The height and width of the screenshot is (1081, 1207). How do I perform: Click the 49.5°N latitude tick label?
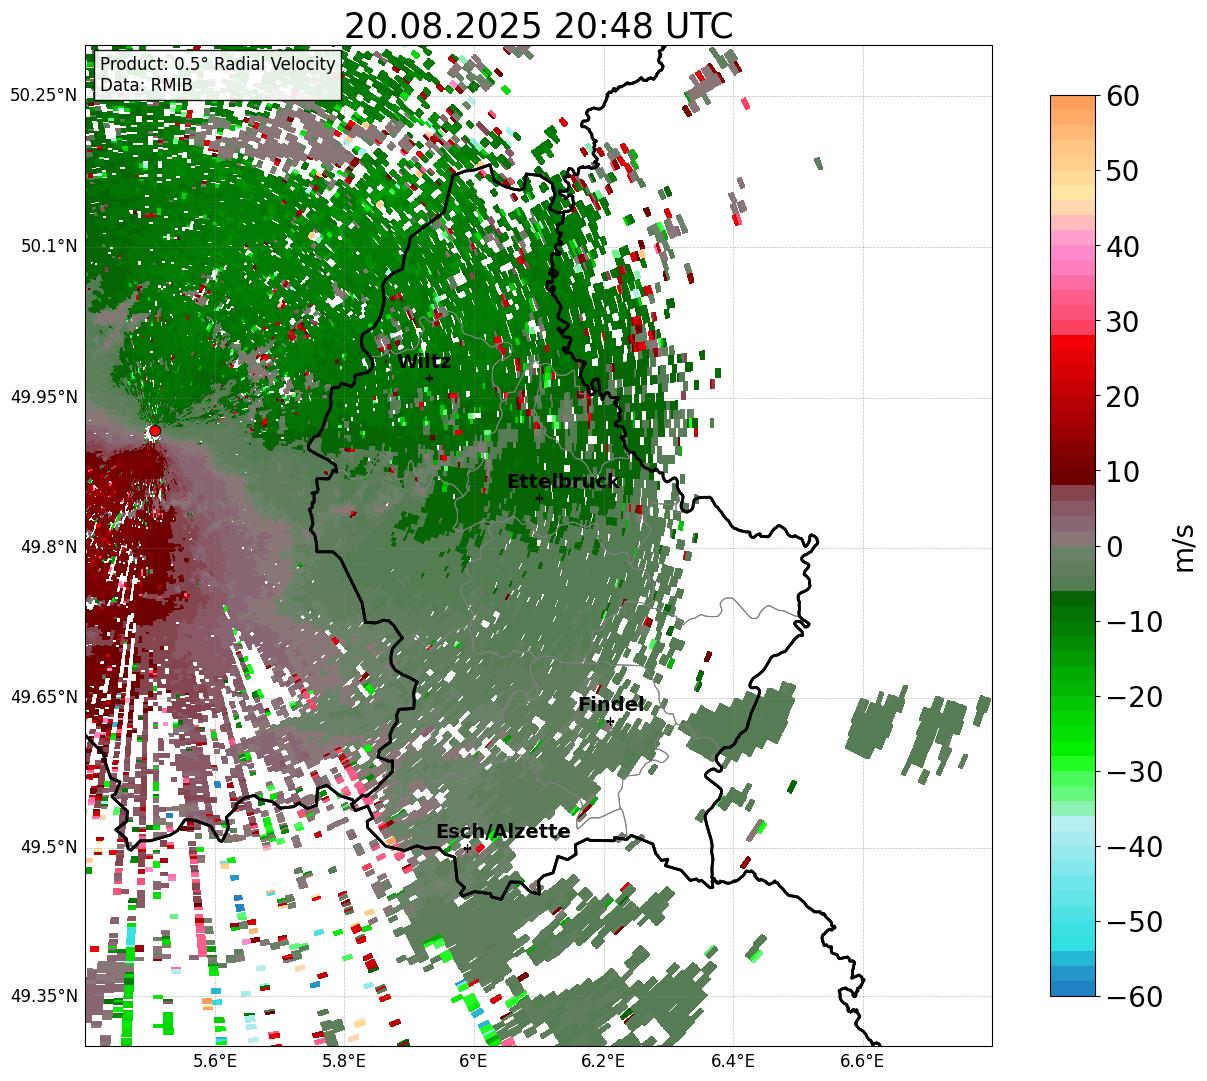[x=47, y=847]
